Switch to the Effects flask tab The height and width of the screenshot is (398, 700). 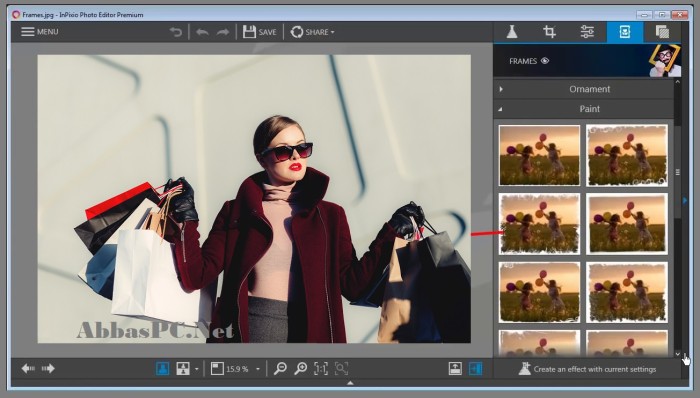click(512, 32)
